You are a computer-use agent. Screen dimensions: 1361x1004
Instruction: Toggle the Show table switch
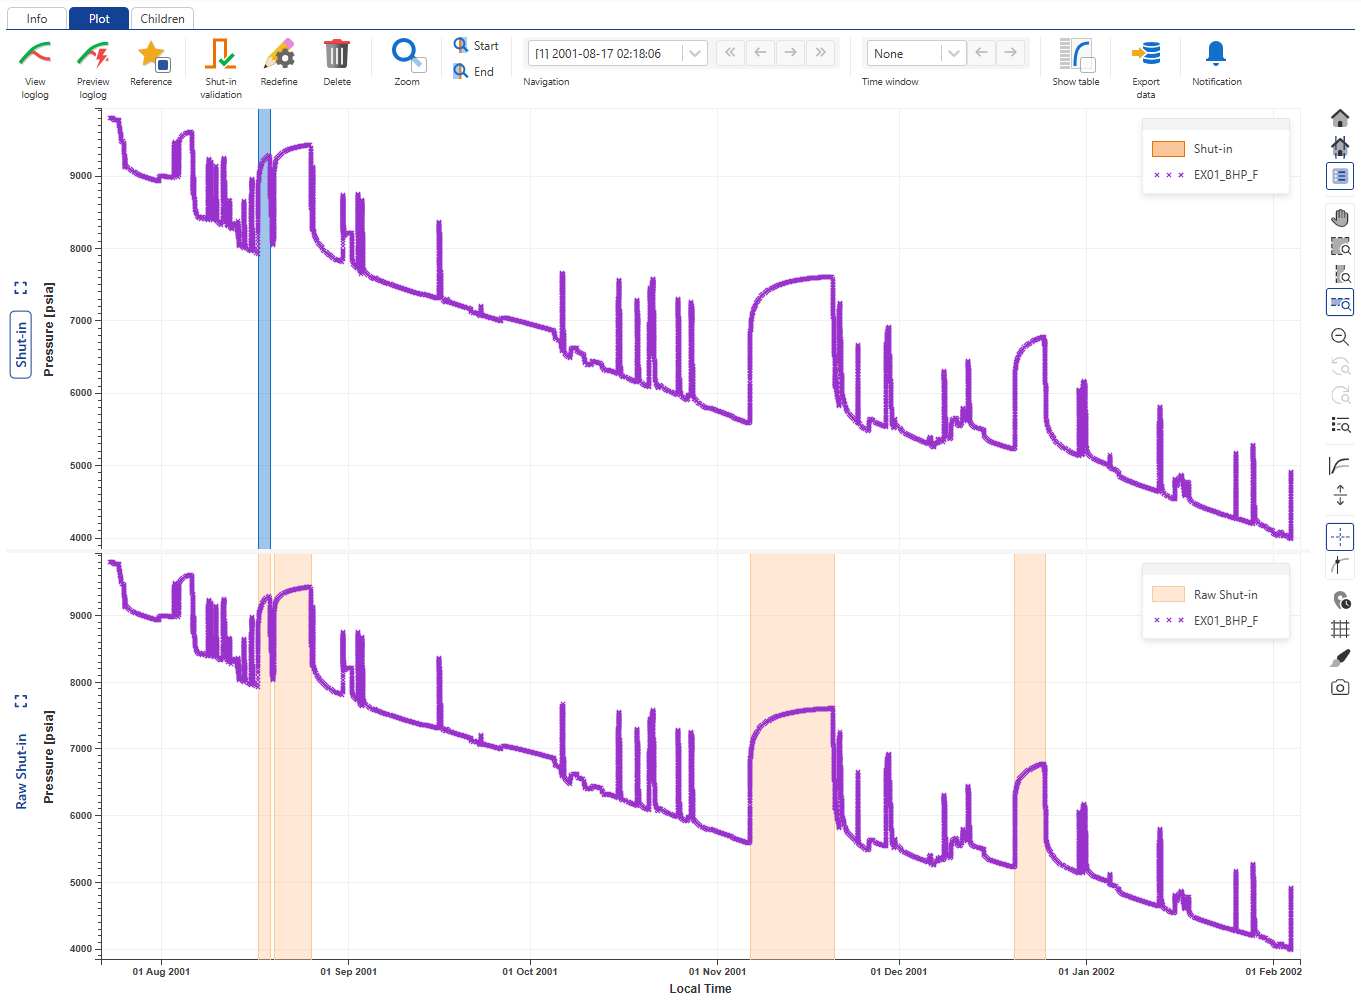[1075, 57]
